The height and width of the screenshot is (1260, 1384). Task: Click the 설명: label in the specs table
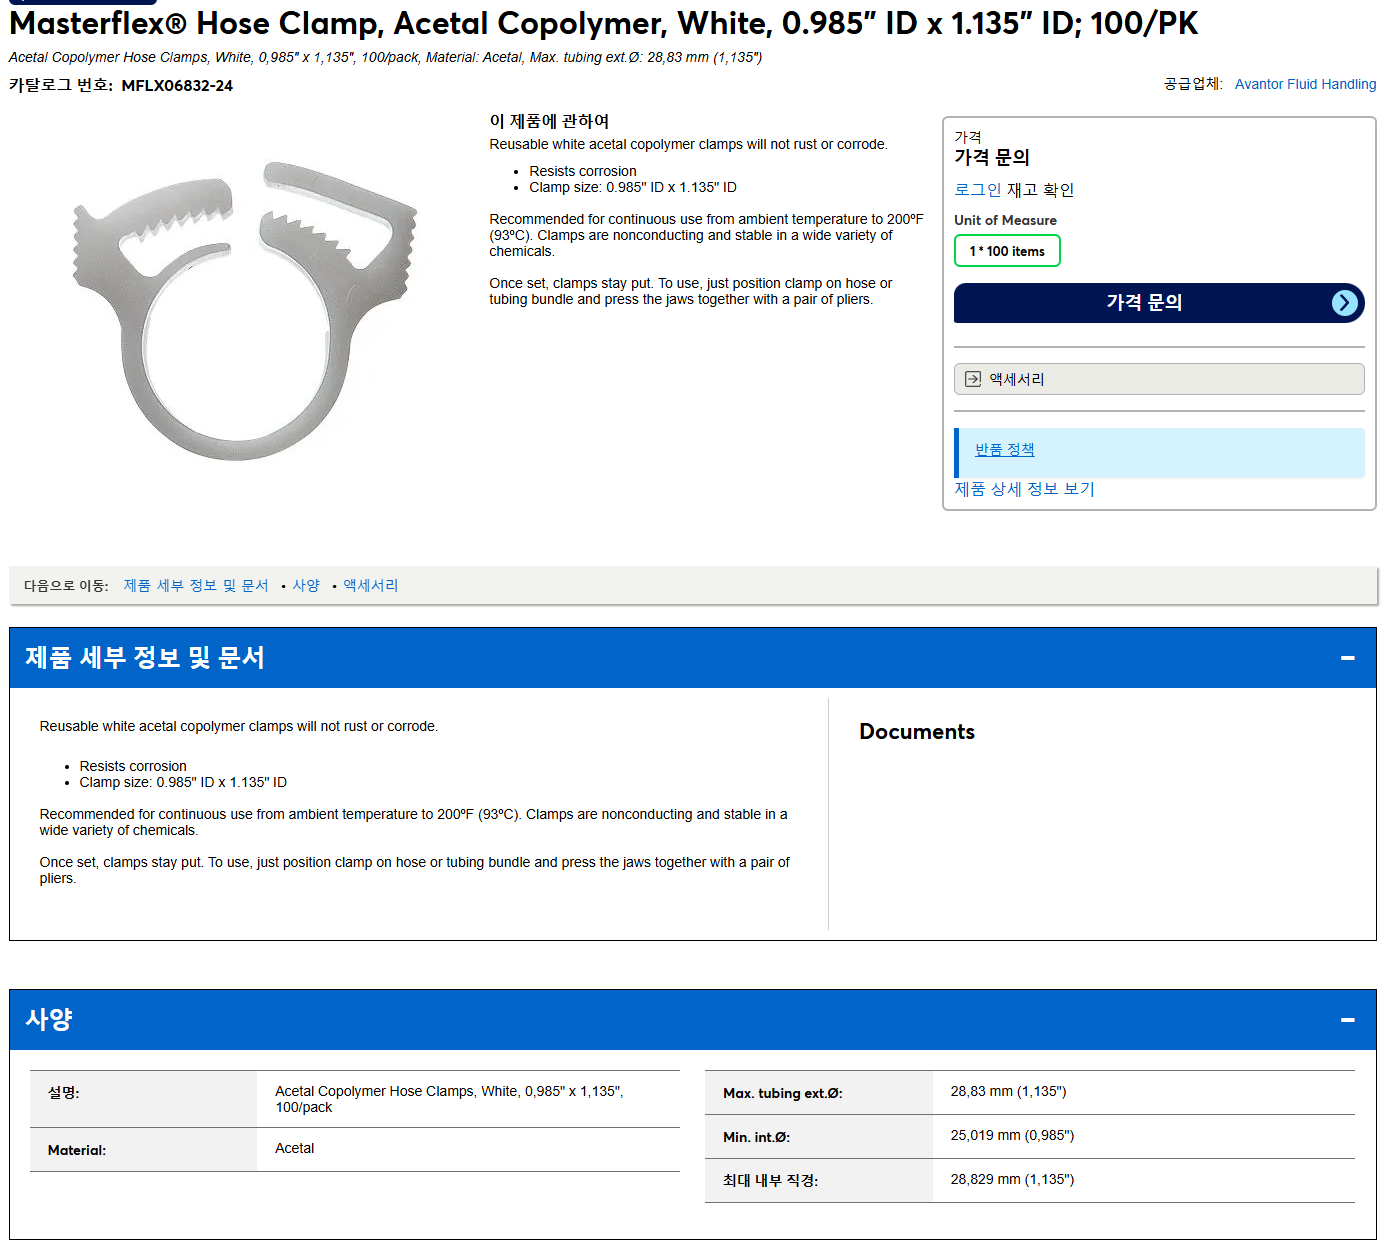click(x=64, y=1093)
